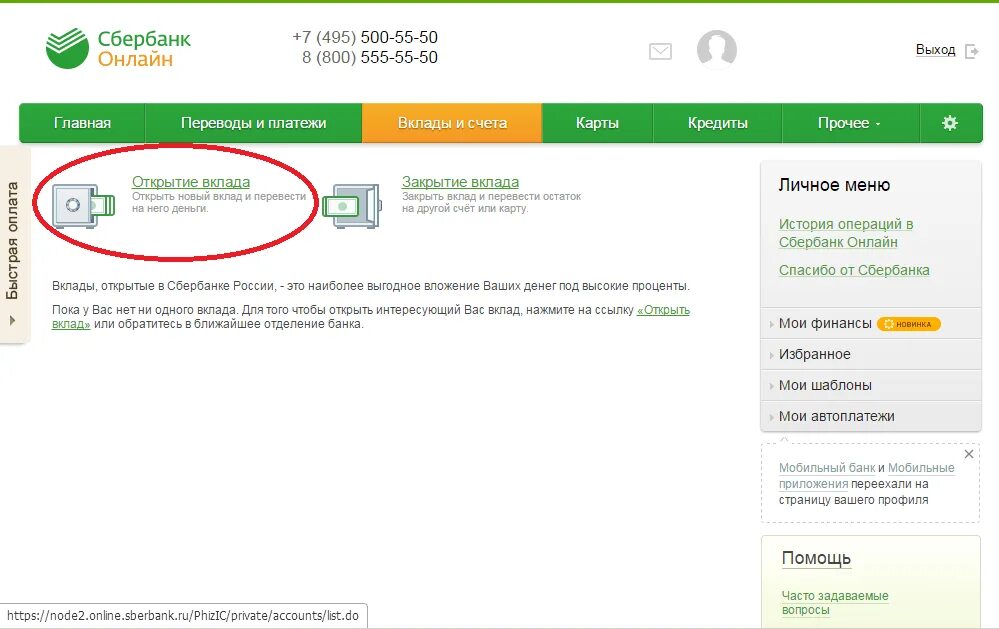Click Мобильный банк link
Image resolution: width=999 pixels, height=629 pixels.
(x=827, y=468)
